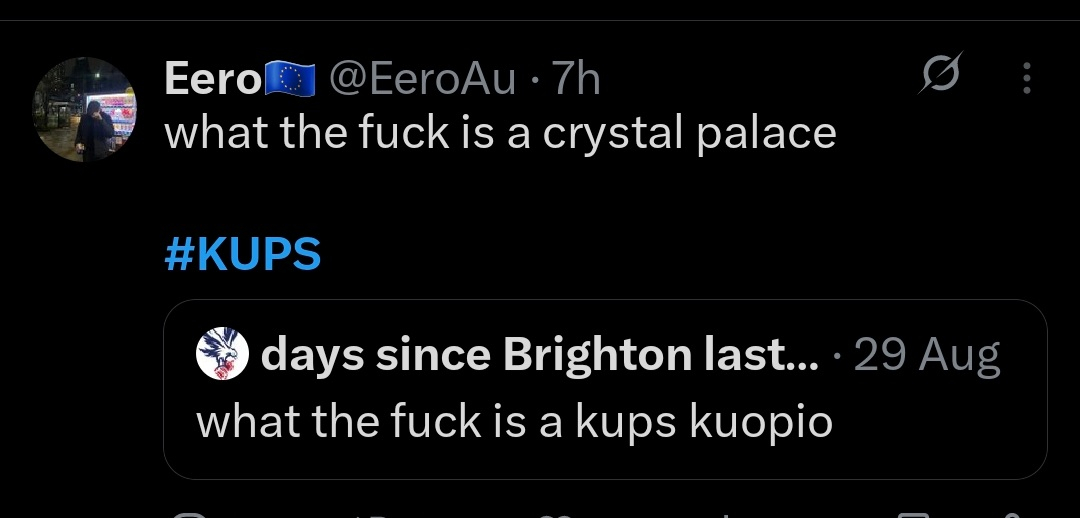Tap the 29 Aug date on quoted post
The image size is (1080, 518).
(x=927, y=355)
